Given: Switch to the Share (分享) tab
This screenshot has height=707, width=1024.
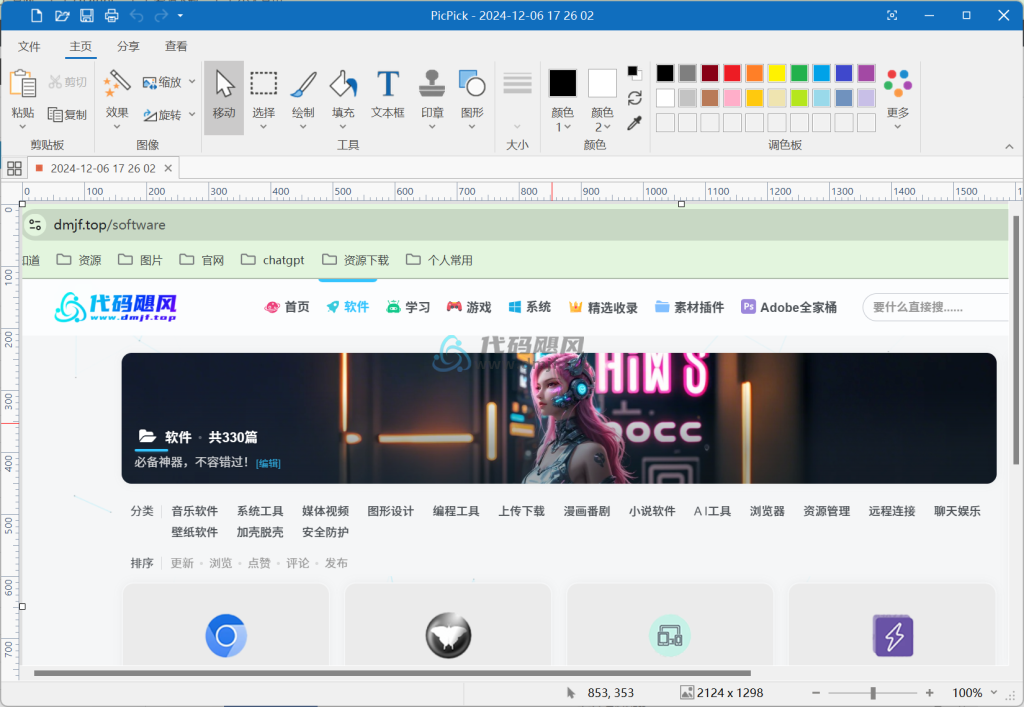Looking at the screenshot, I should (128, 46).
